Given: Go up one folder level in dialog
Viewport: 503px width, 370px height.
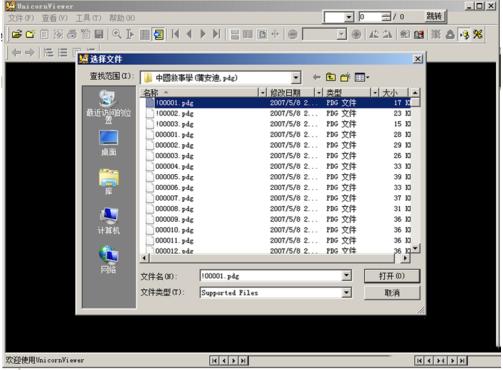Looking at the screenshot, I should click(x=331, y=77).
